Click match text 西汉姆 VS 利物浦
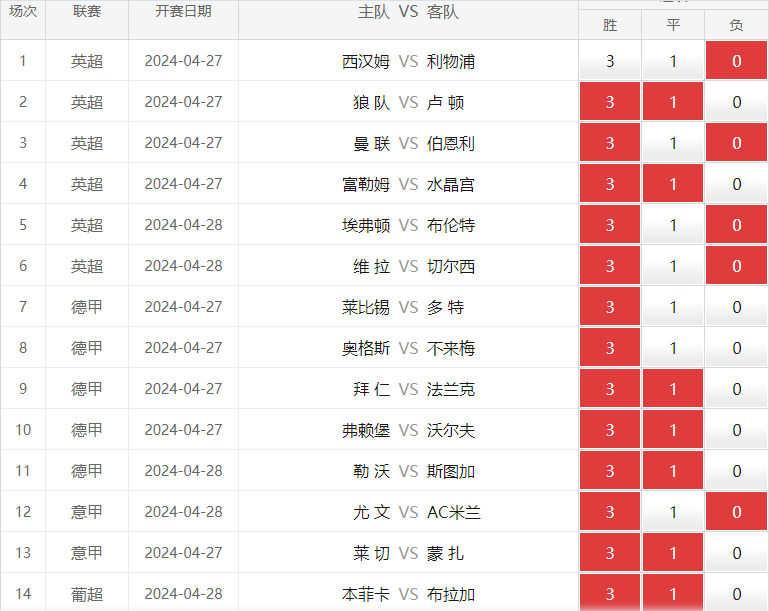The width and height of the screenshot is (769, 611). tap(408, 61)
